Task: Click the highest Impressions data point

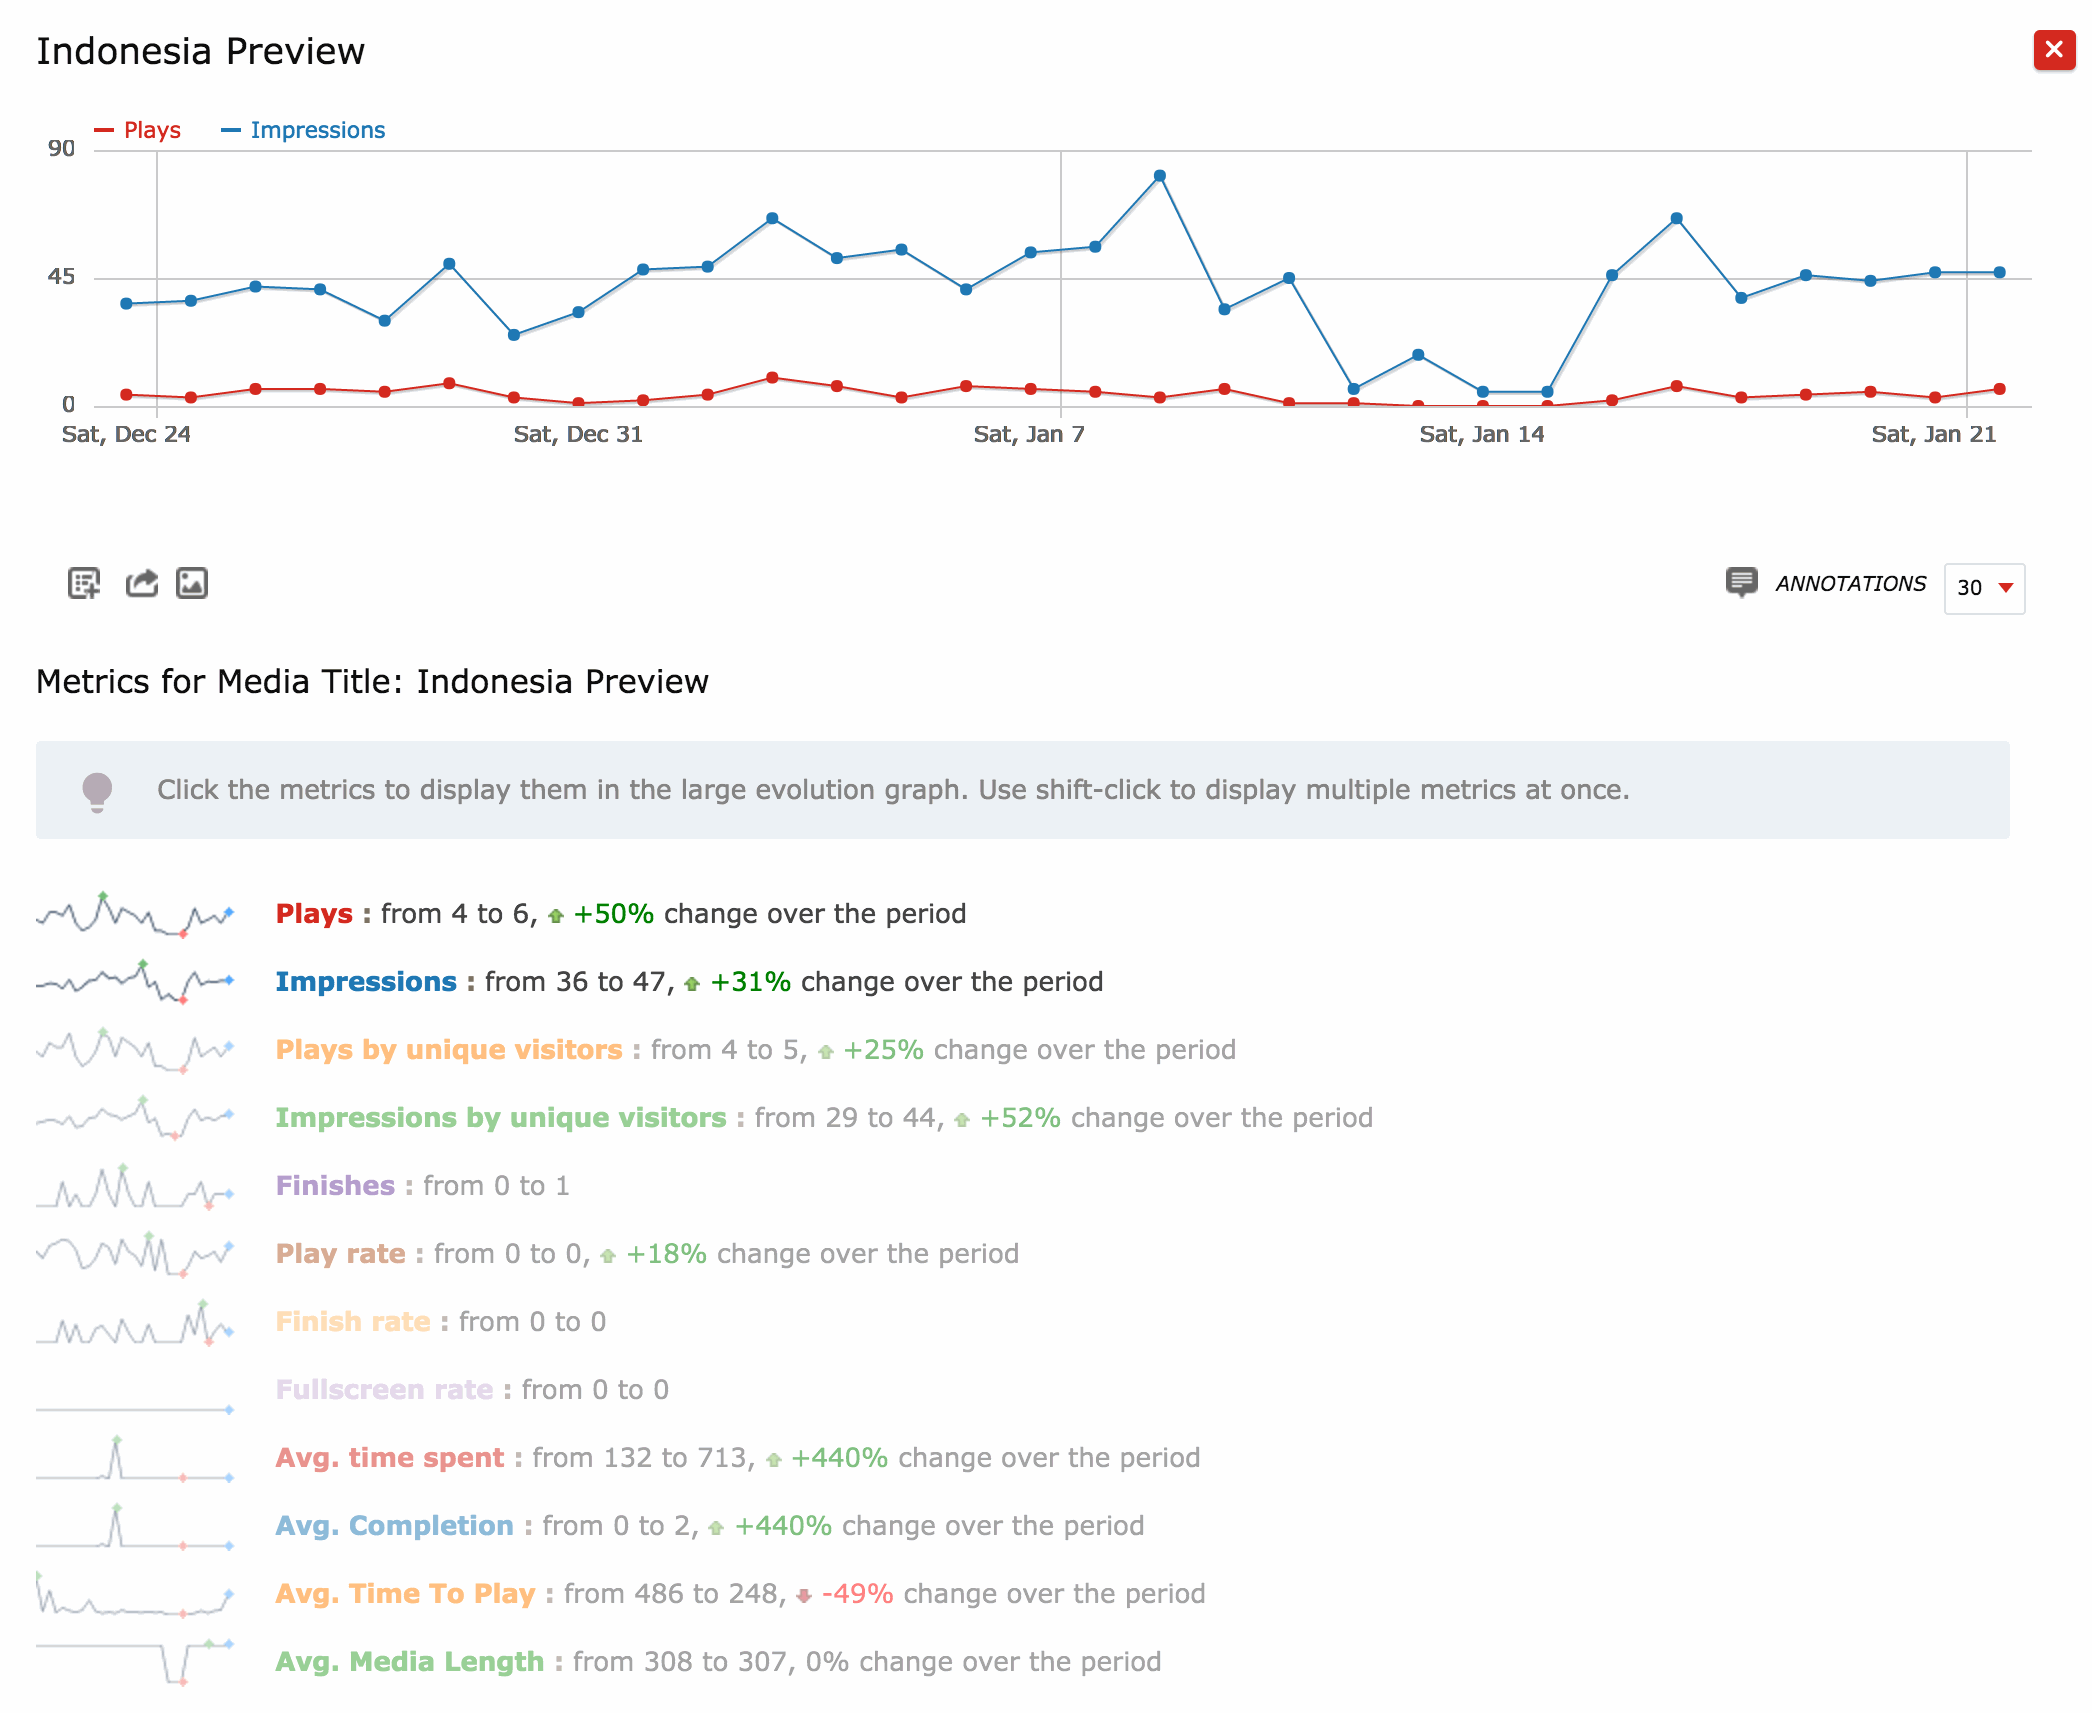Action: click(x=1160, y=176)
